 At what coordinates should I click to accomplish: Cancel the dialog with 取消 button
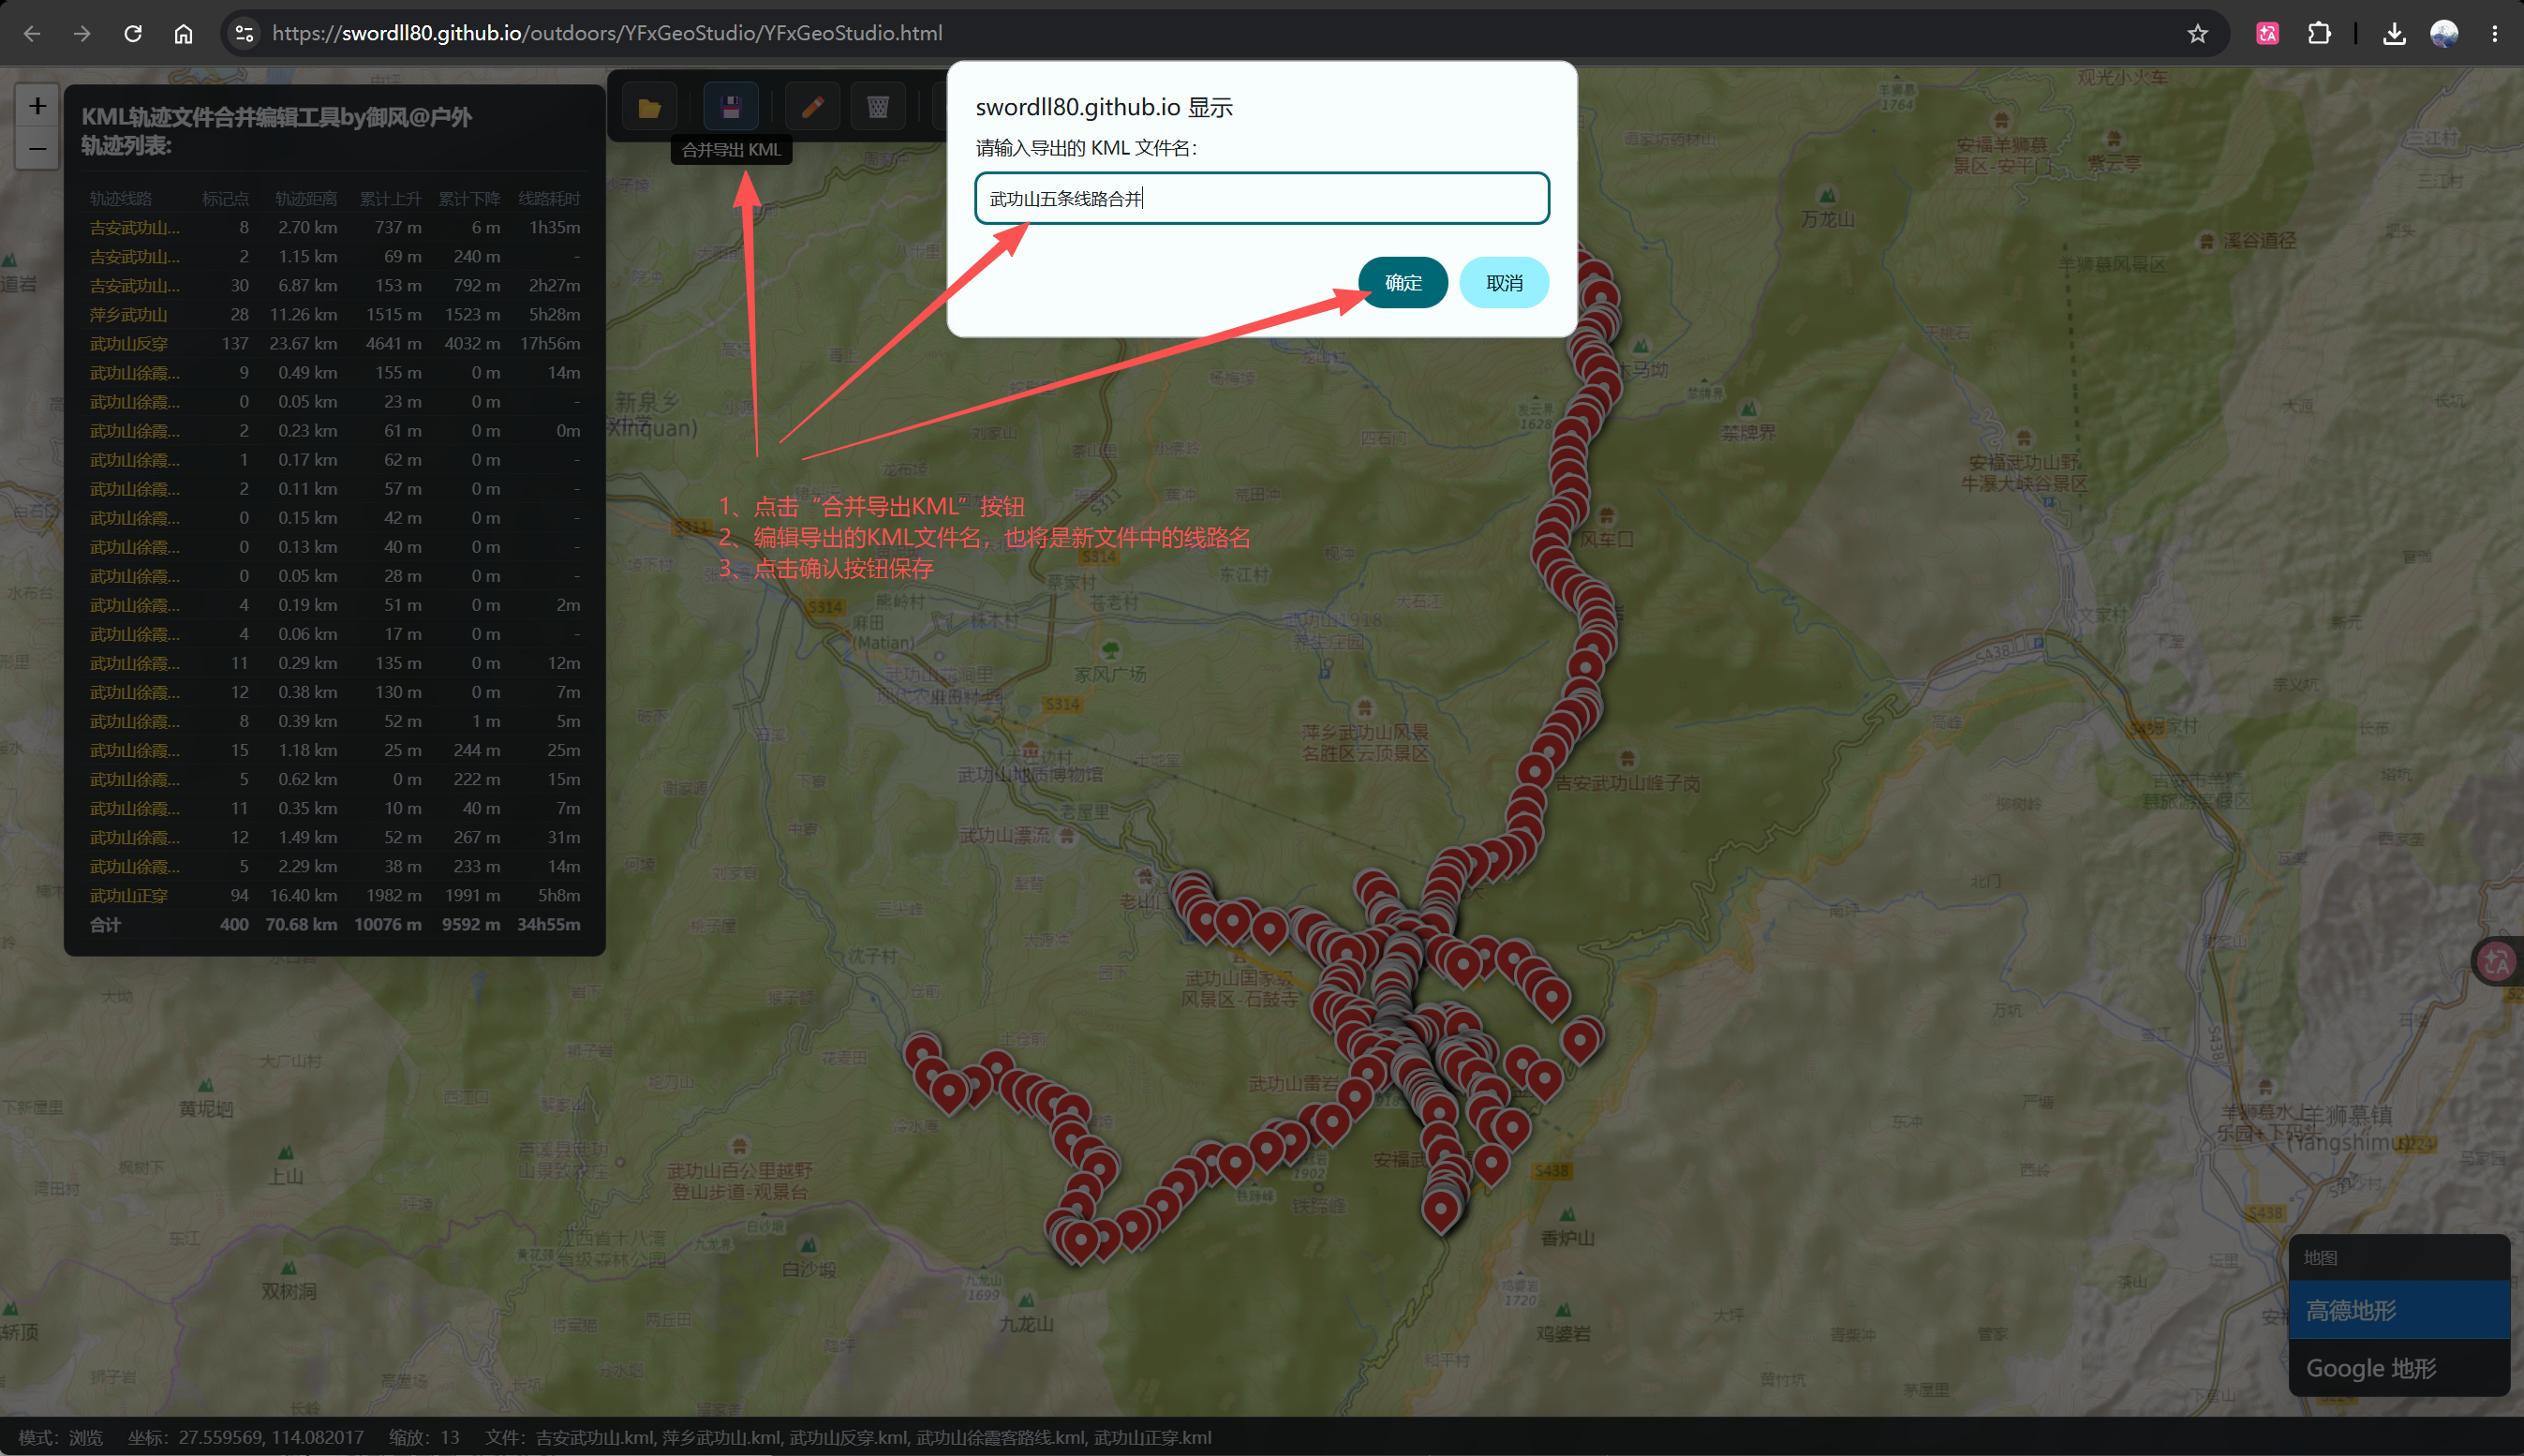click(1504, 283)
